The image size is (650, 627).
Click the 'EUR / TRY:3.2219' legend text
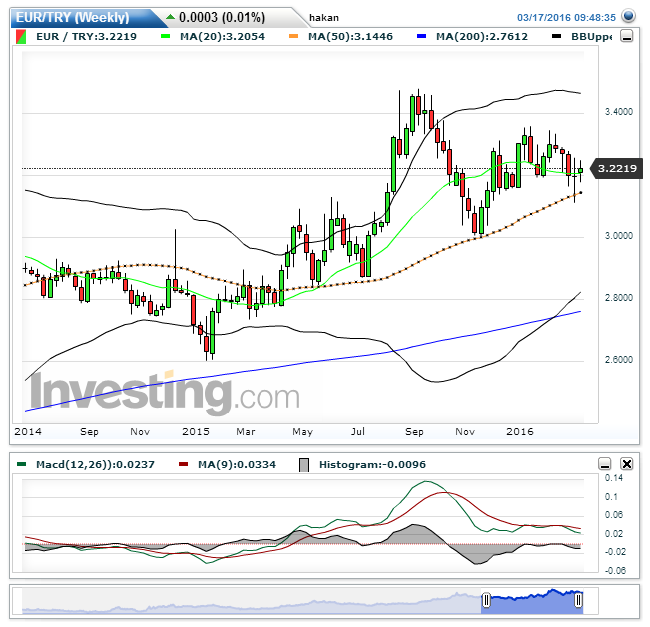86,36
